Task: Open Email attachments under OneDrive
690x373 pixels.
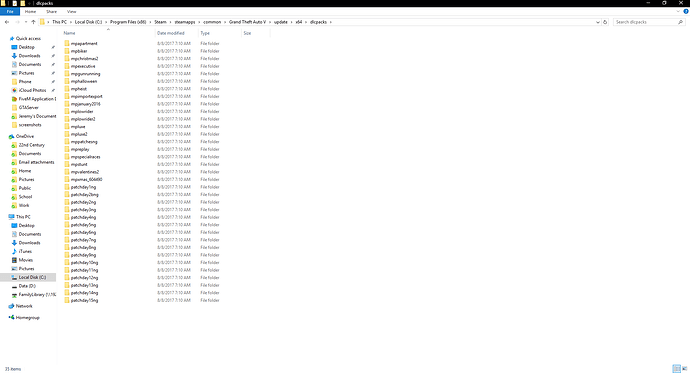Action: 36,162
